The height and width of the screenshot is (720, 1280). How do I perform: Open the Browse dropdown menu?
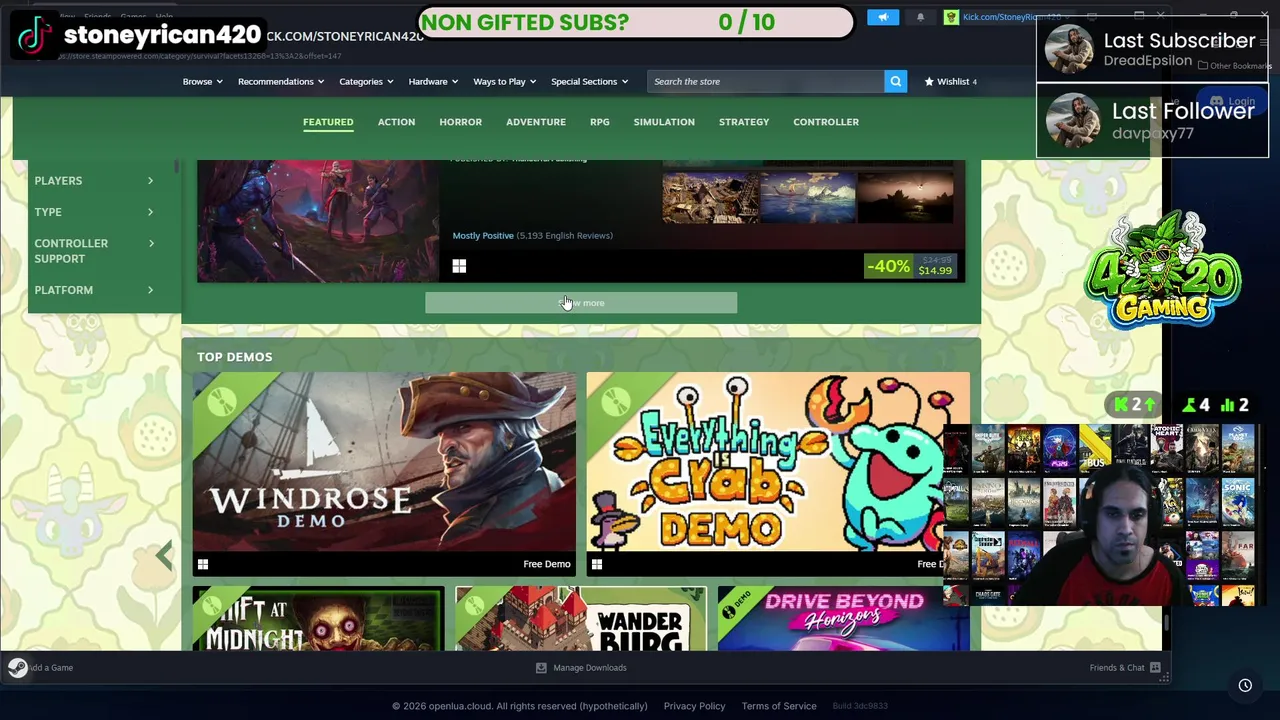[203, 82]
